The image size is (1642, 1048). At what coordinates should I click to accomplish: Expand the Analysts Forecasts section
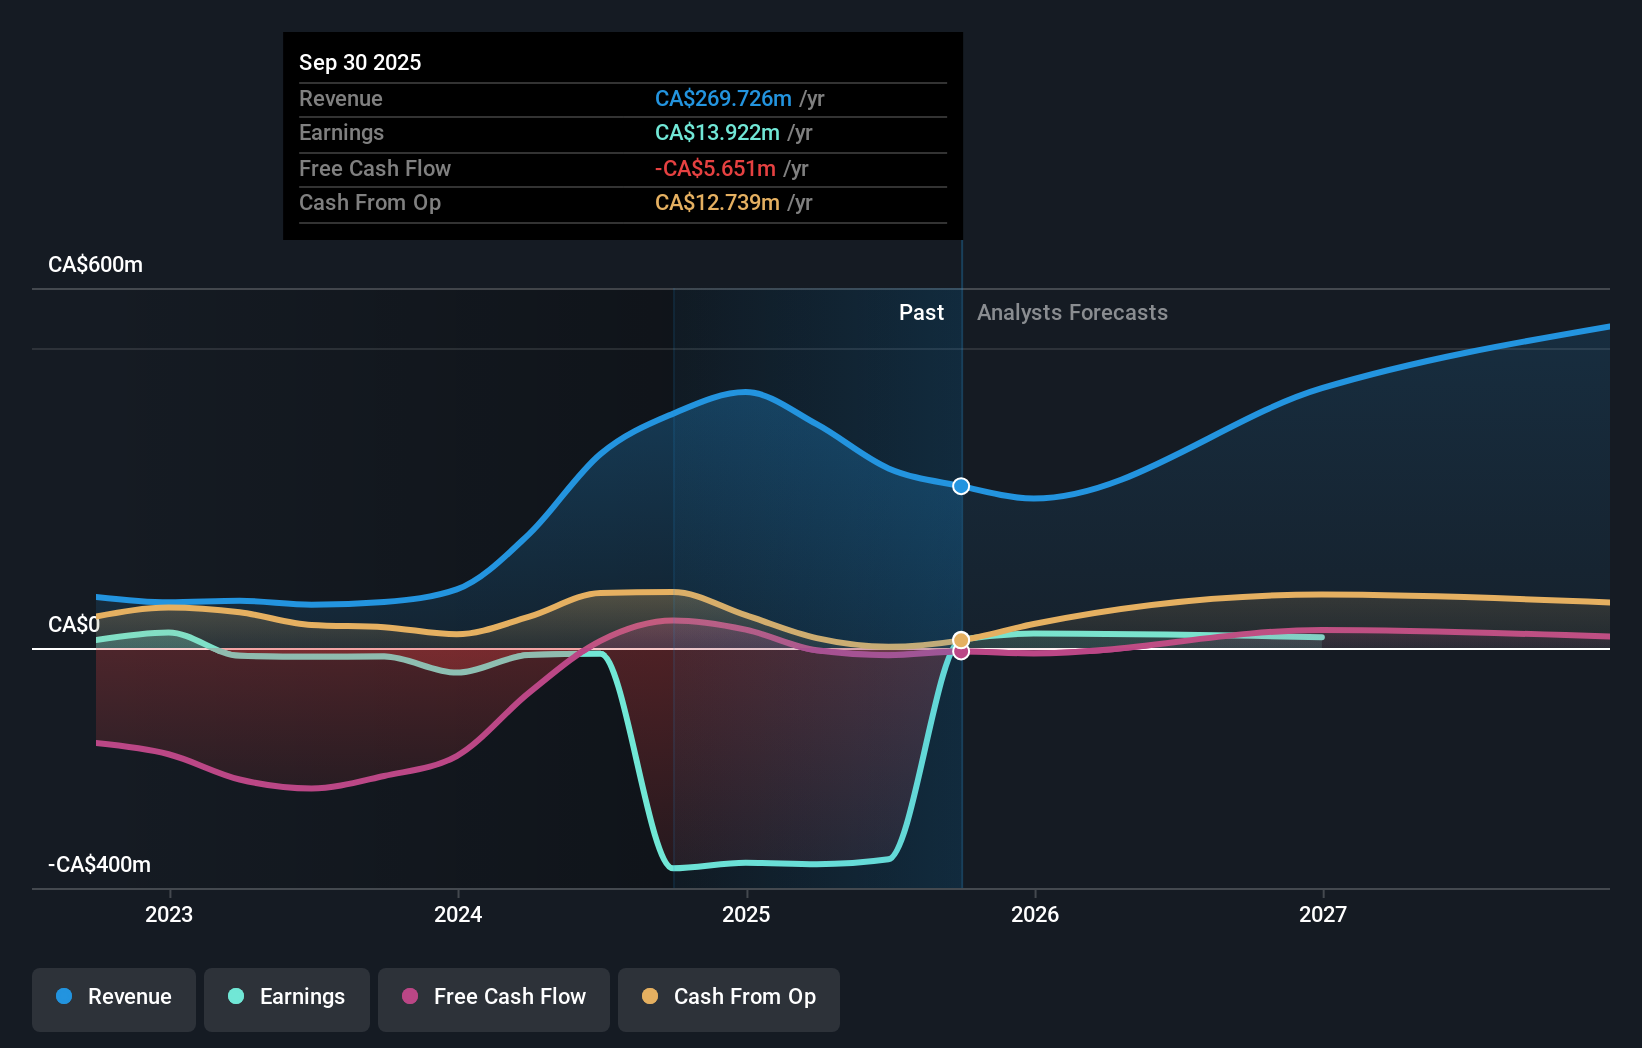click(x=1071, y=312)
